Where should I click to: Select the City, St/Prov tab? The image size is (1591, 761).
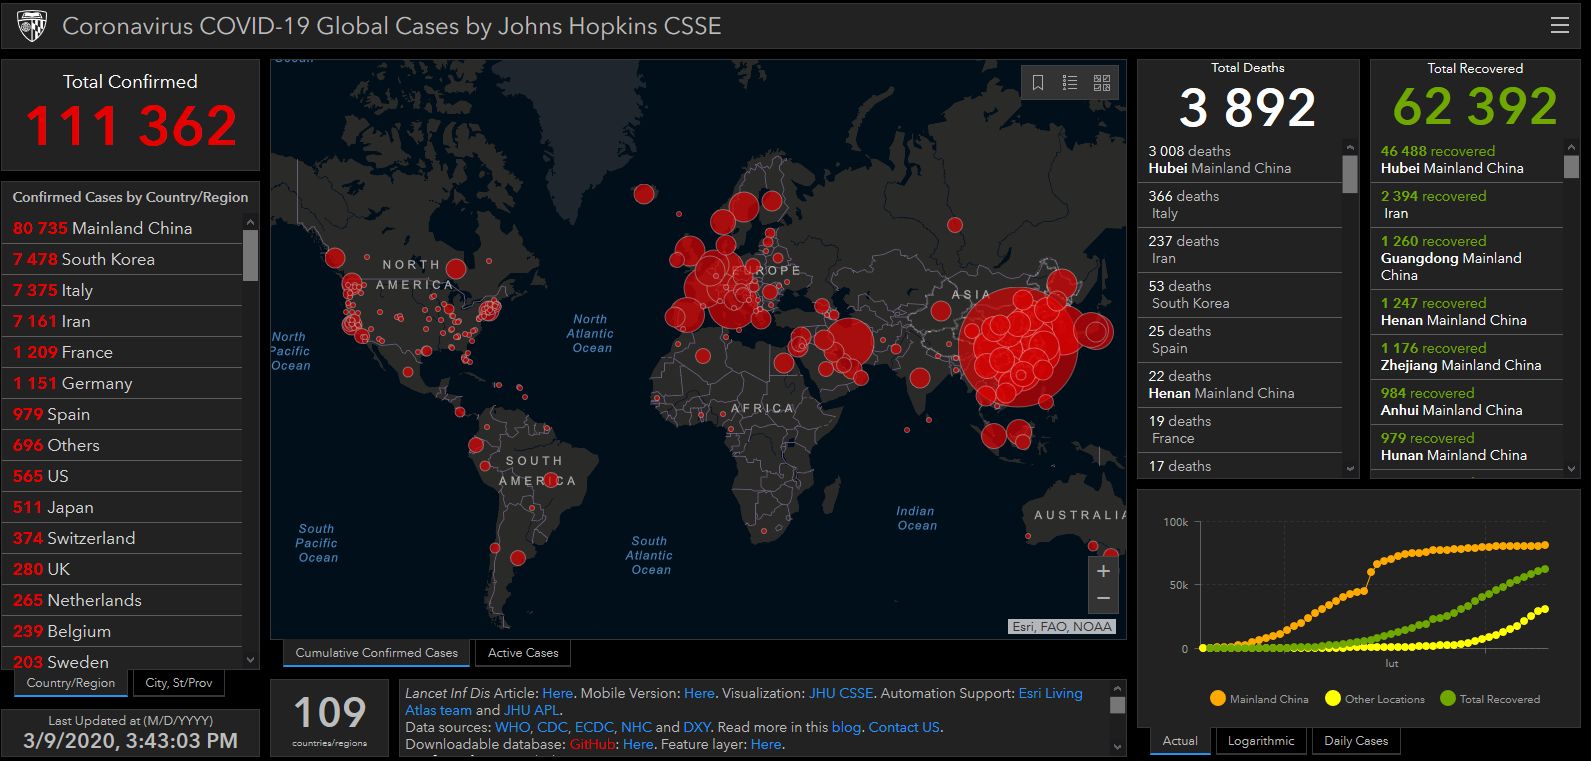[179, 683]
